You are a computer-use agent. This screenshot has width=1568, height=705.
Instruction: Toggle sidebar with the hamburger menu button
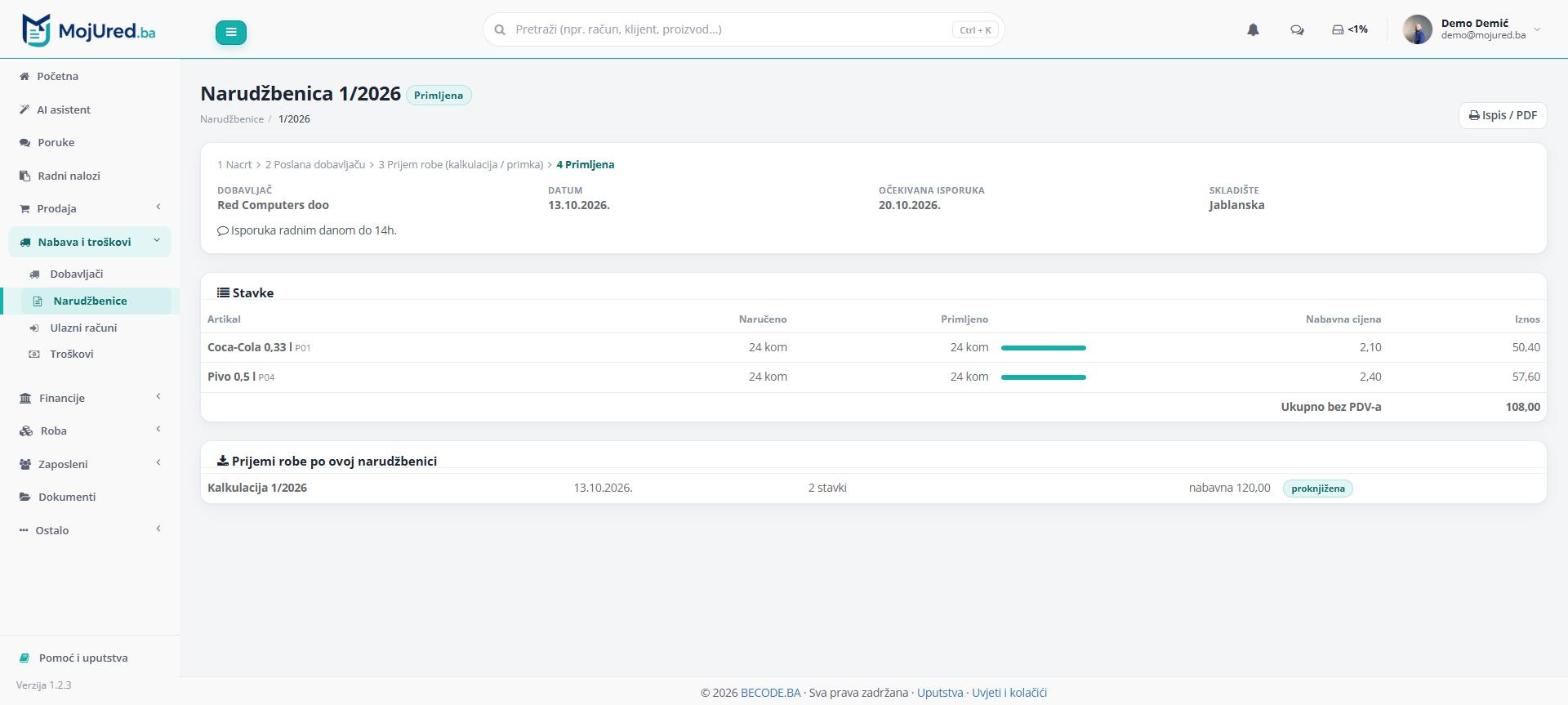231,32
